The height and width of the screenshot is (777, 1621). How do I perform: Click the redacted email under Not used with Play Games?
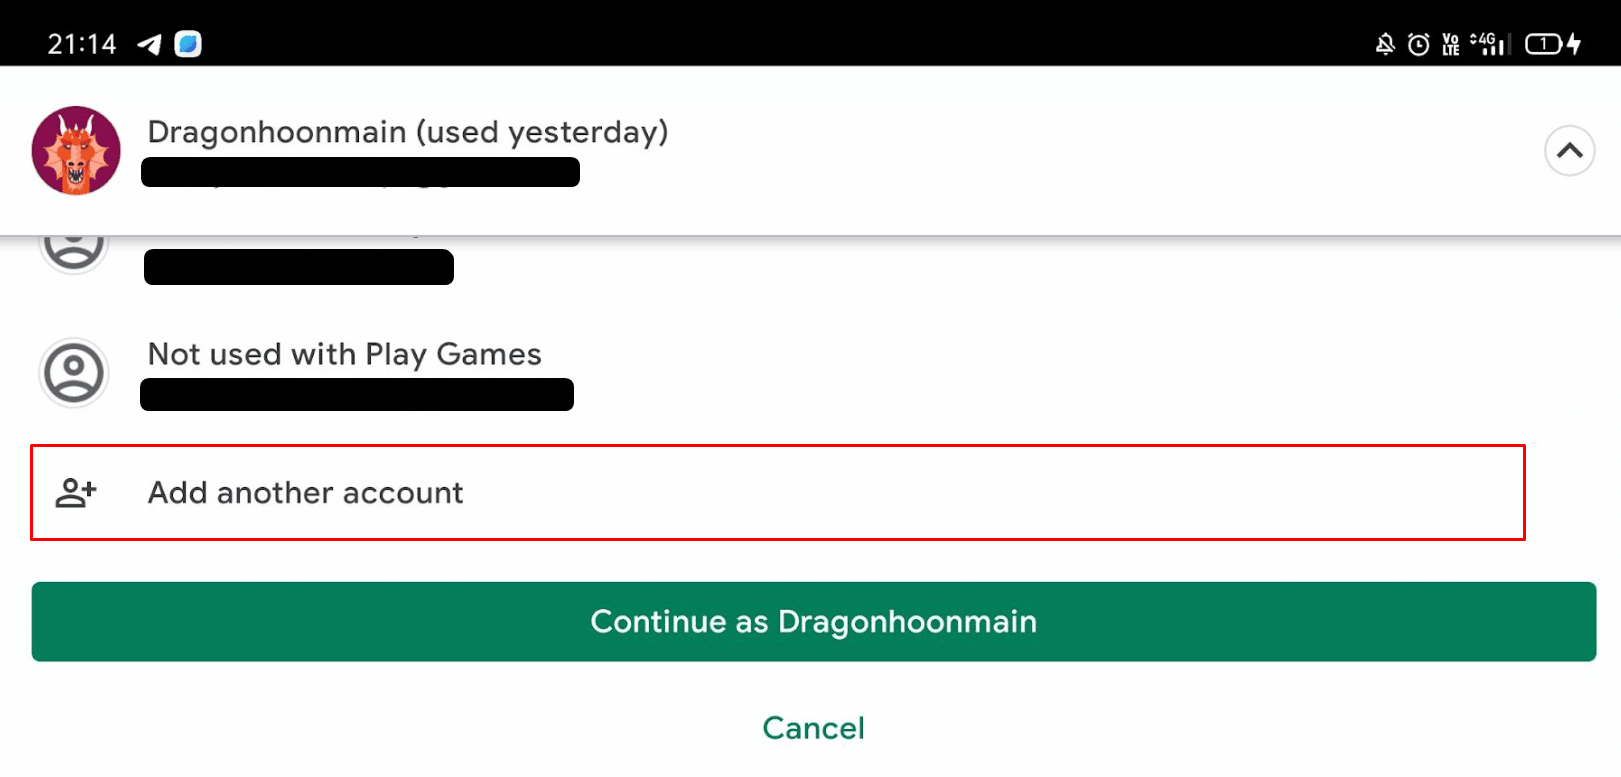(x=357, y=394)
